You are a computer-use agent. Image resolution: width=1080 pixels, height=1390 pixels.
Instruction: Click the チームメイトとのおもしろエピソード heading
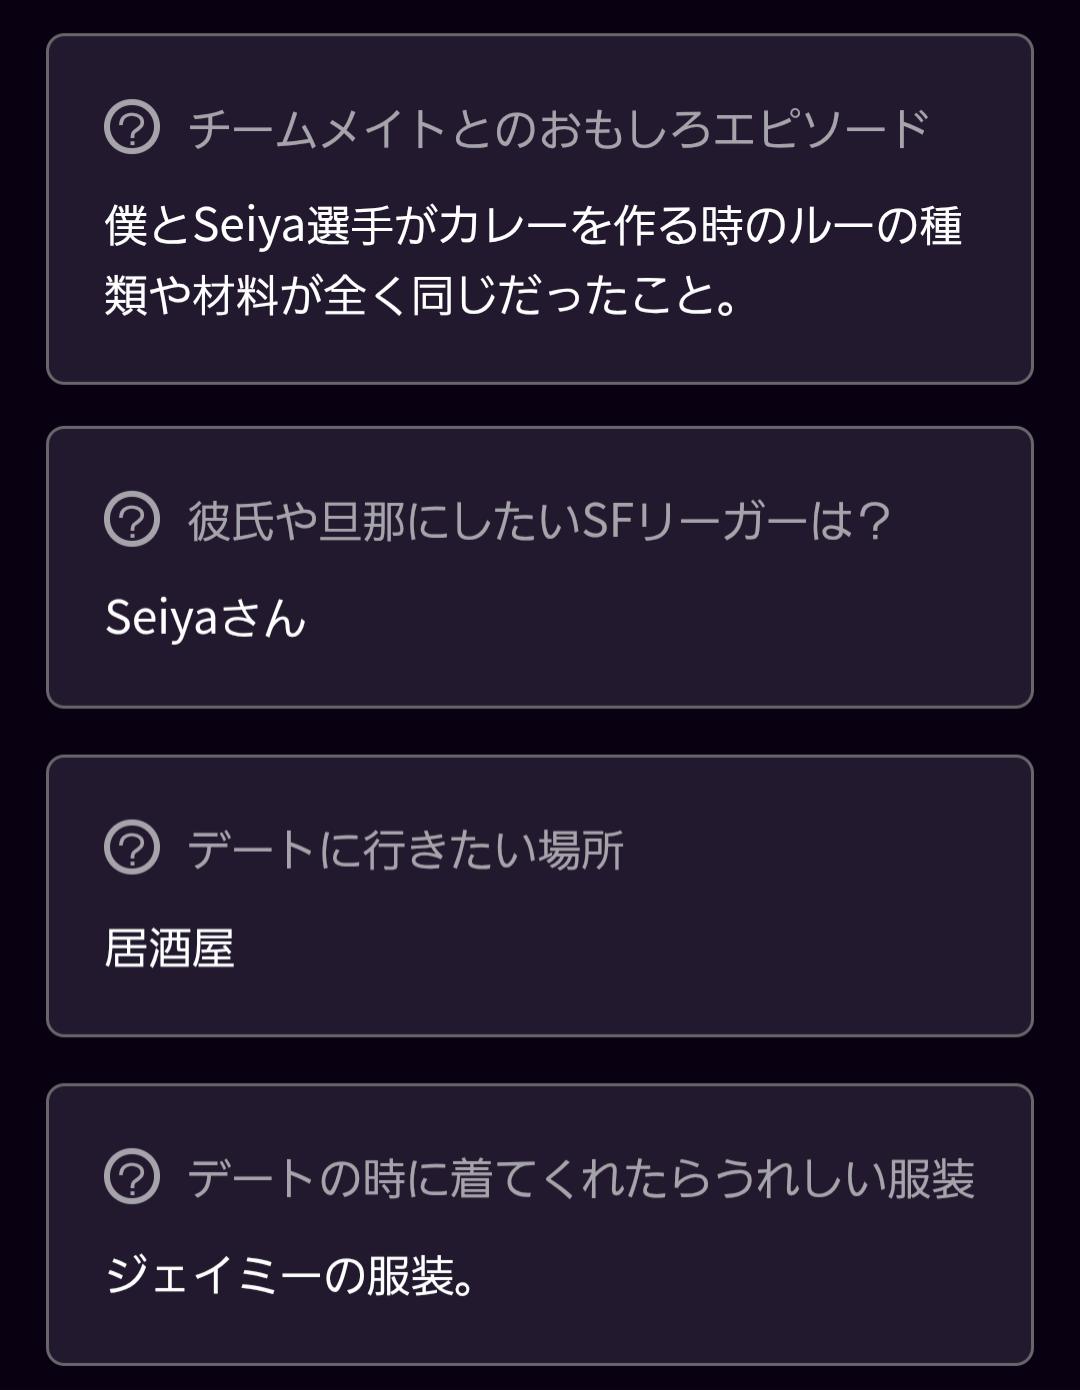click(559, 128)
